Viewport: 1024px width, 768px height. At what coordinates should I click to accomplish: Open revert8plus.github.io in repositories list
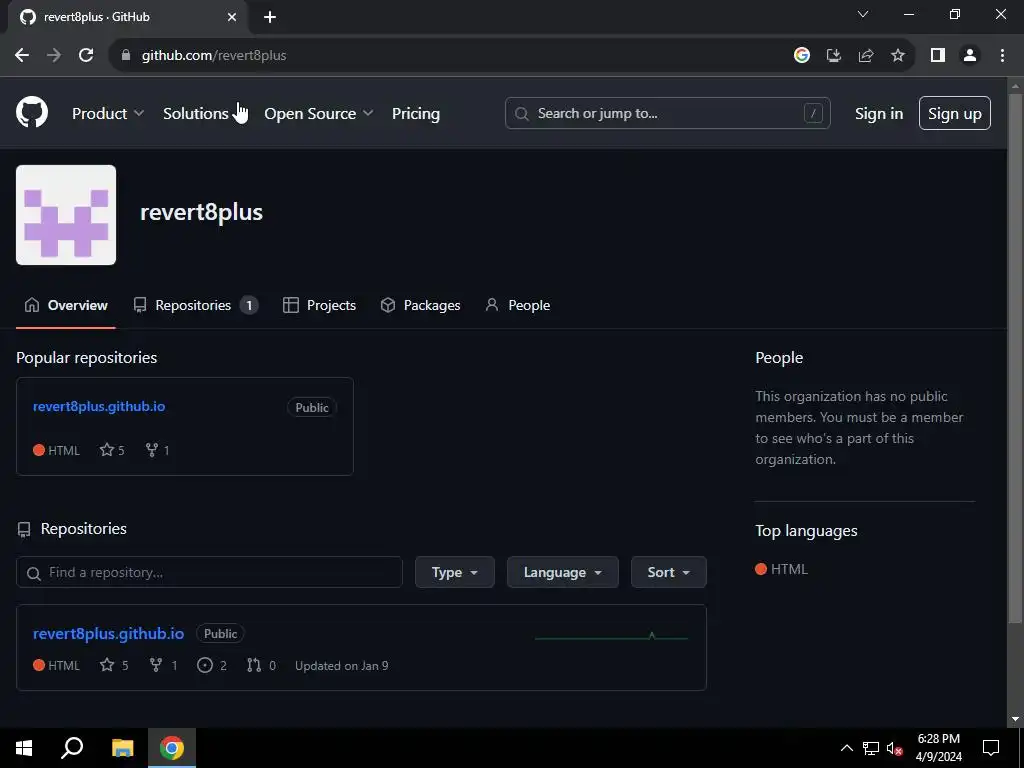[x=108, y=633]
